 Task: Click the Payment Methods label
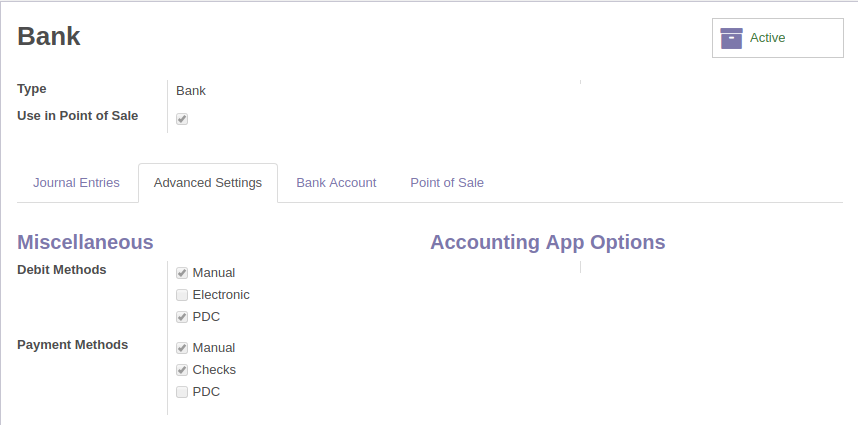coord(73,344)
